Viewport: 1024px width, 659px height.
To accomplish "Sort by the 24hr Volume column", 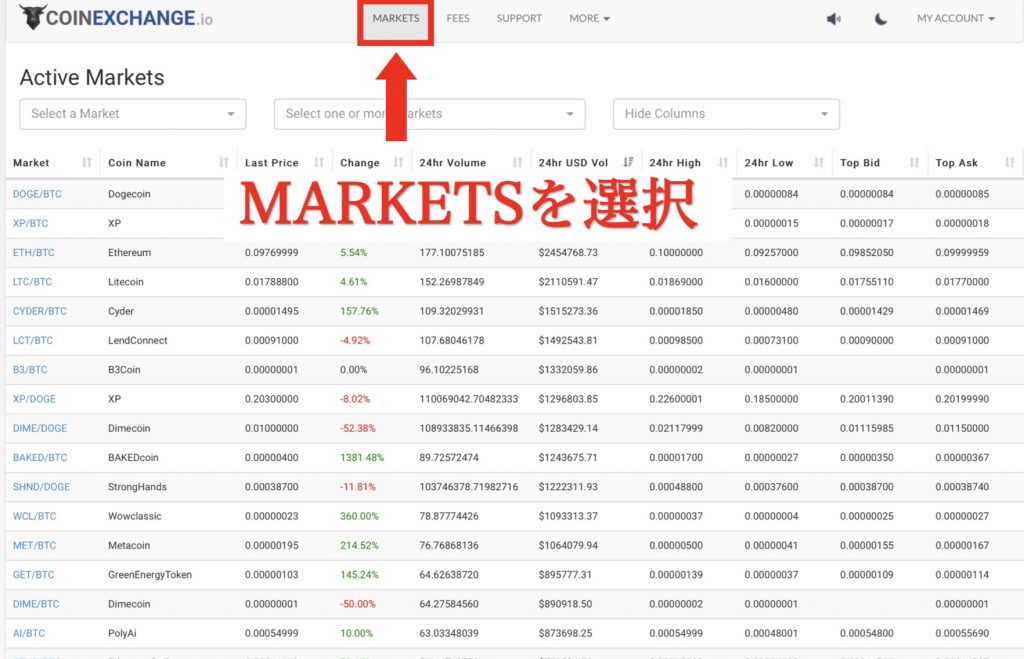I will [471, 163].
